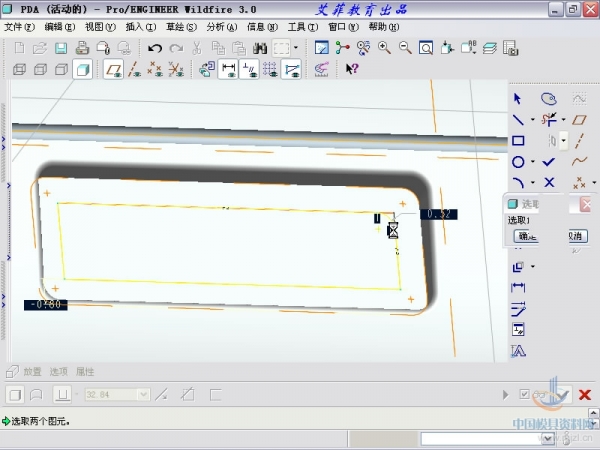Click the Zoom In magnifier icon

pyautogui.click(x=384, y=48)
